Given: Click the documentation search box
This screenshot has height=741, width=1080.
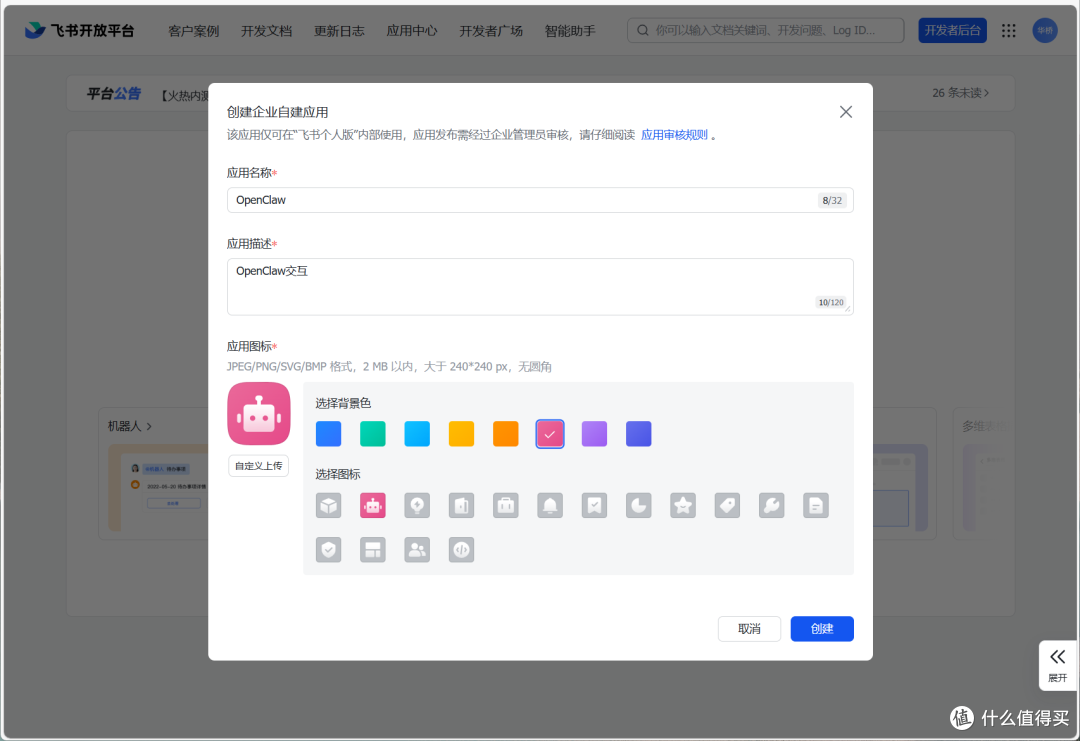Looking at the screenshot, I should (x=765, y=30).
